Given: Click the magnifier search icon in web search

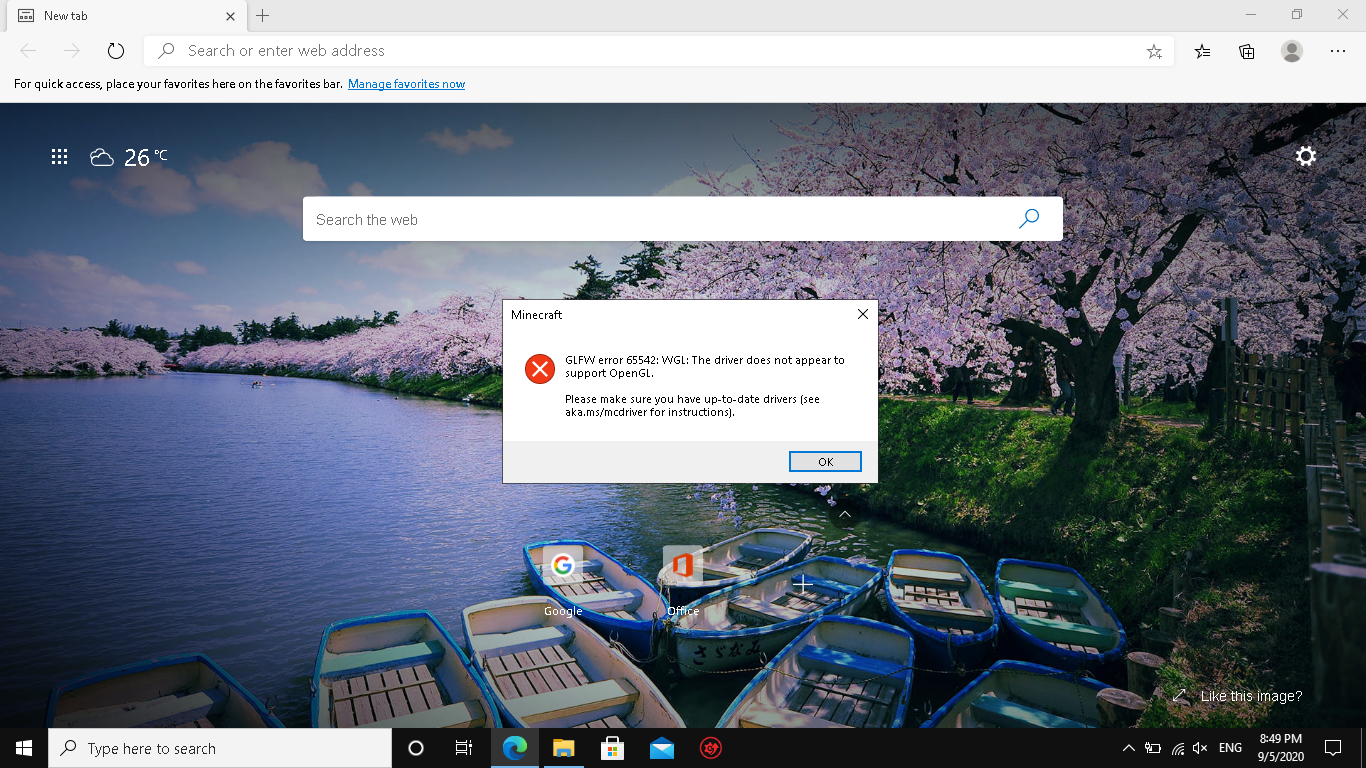Looking at the screenshot, I should coord(1029,219).
